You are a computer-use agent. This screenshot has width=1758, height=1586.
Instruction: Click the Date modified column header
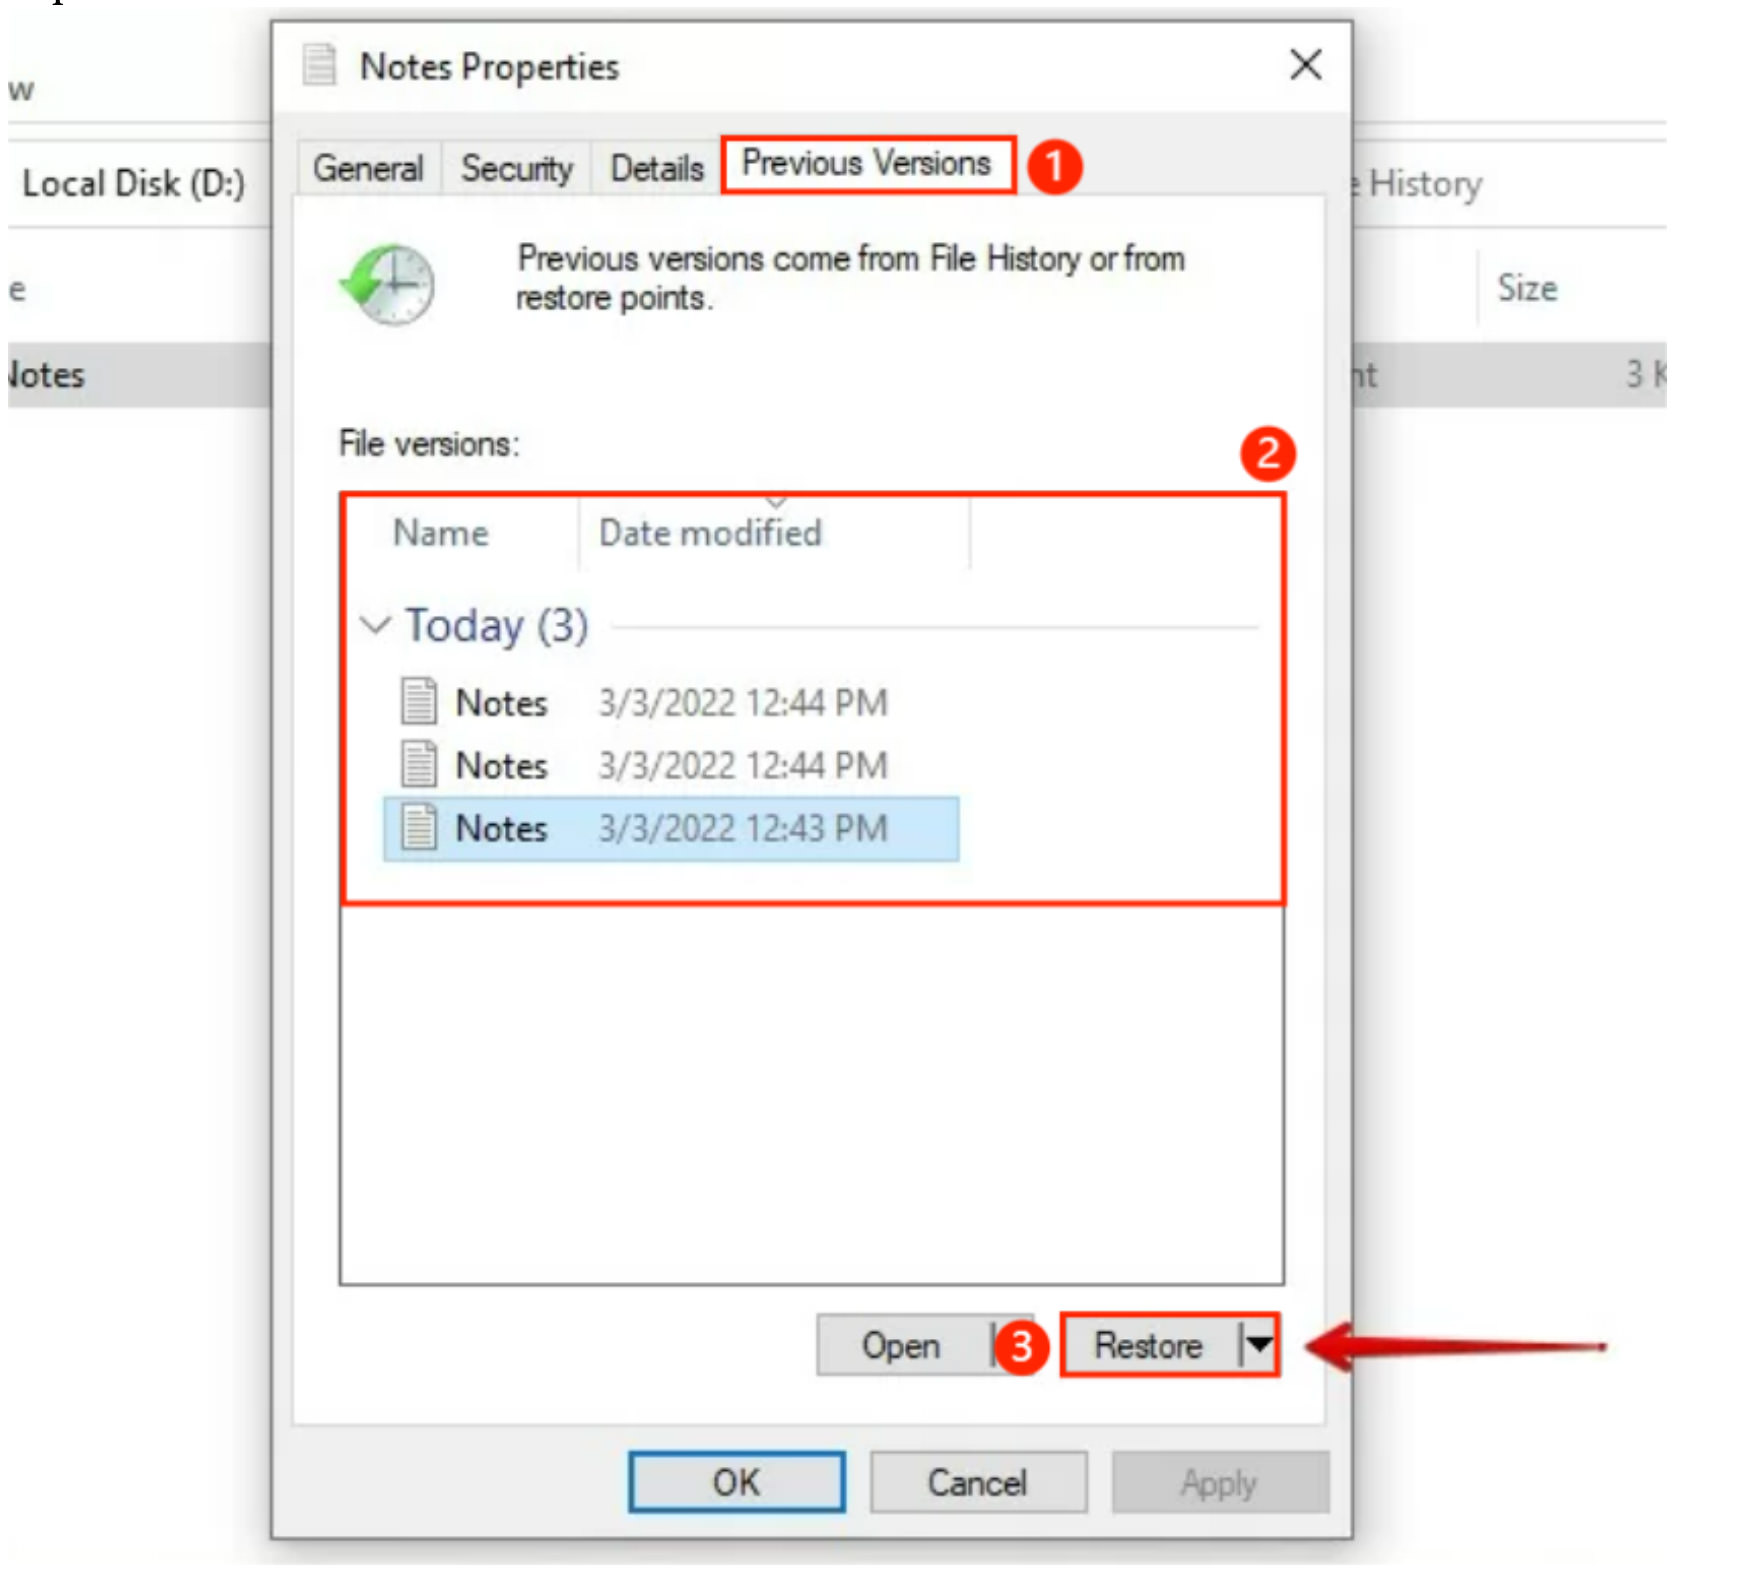(x=710, y=533)
